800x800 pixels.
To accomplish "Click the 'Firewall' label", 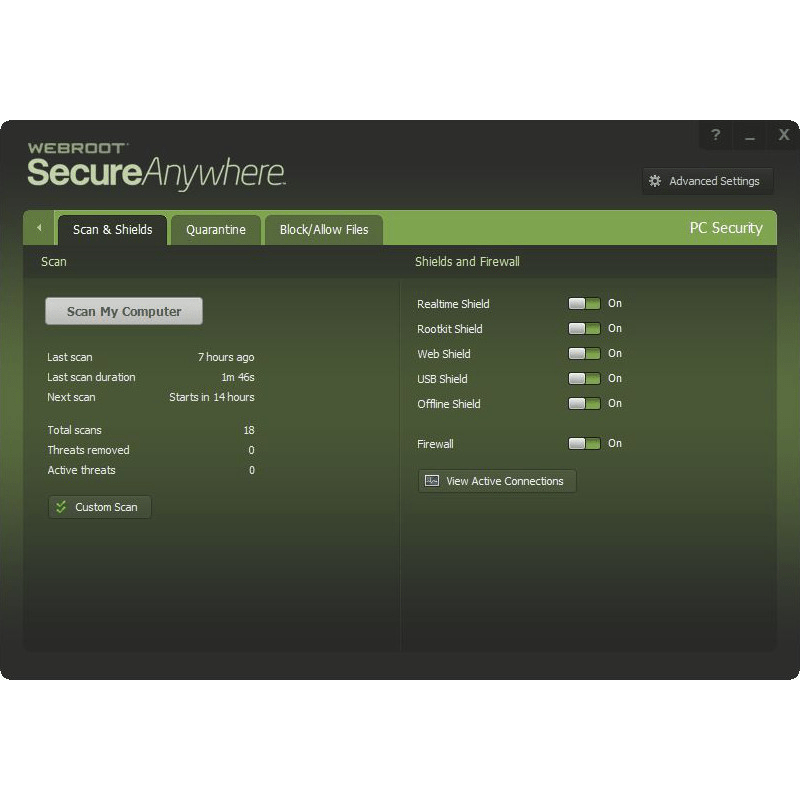I will click(435, 444).
